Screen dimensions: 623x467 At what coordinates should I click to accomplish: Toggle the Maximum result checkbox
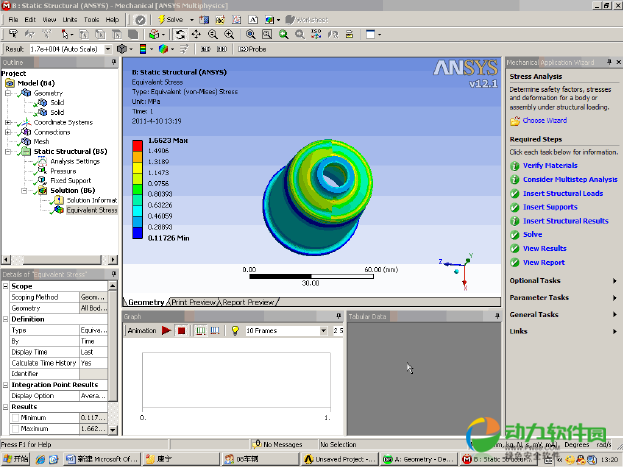pos(15,429)
